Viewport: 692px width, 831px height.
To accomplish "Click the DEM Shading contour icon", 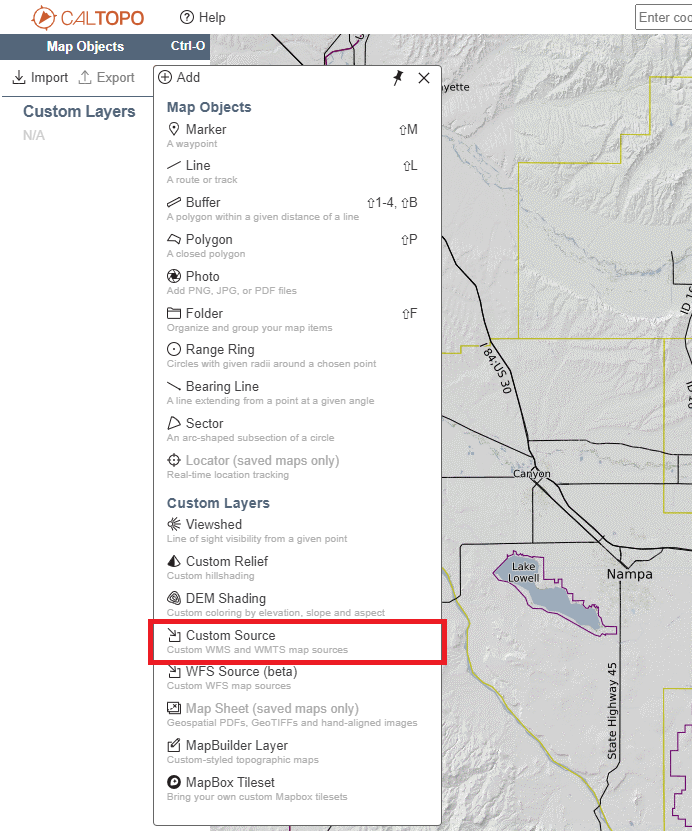I will (x=173, y=598).
